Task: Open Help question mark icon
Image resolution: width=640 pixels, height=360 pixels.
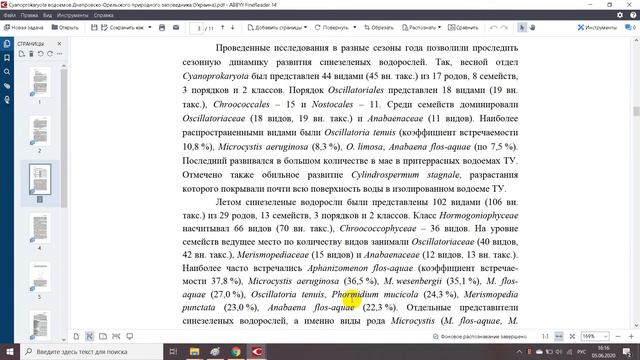Action: click(x=633, y=15)
